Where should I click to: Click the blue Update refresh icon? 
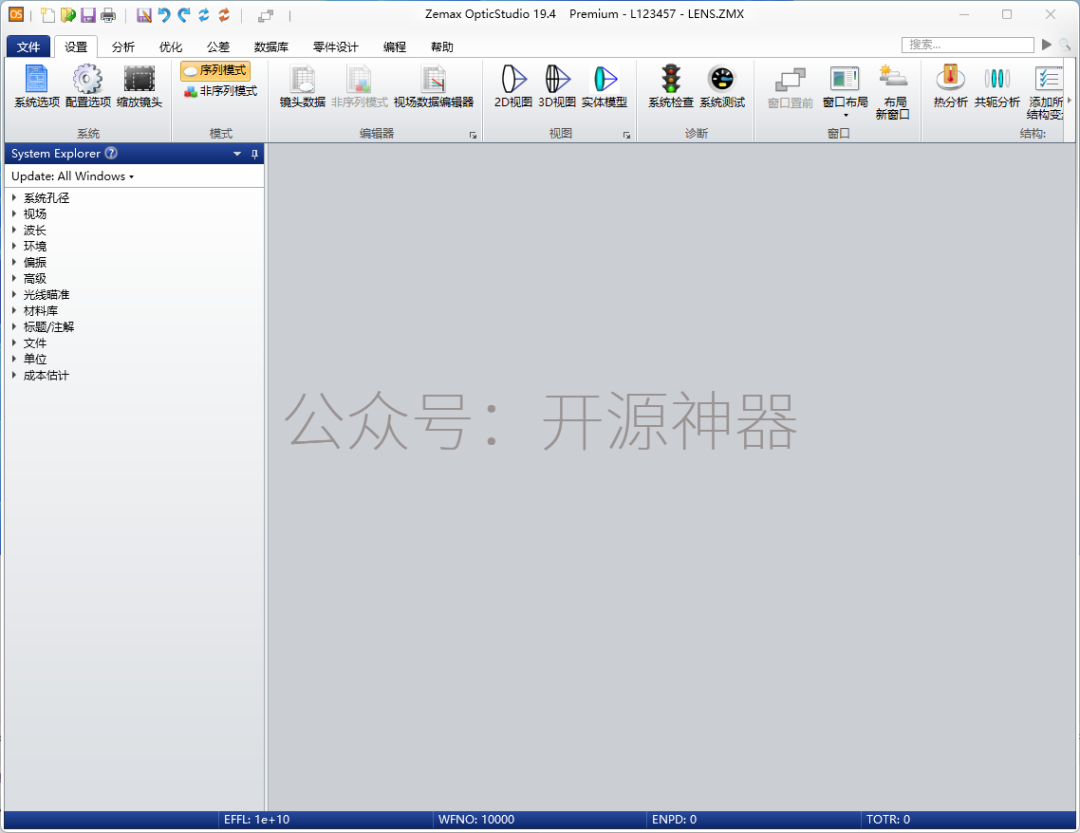pos(204,14)
